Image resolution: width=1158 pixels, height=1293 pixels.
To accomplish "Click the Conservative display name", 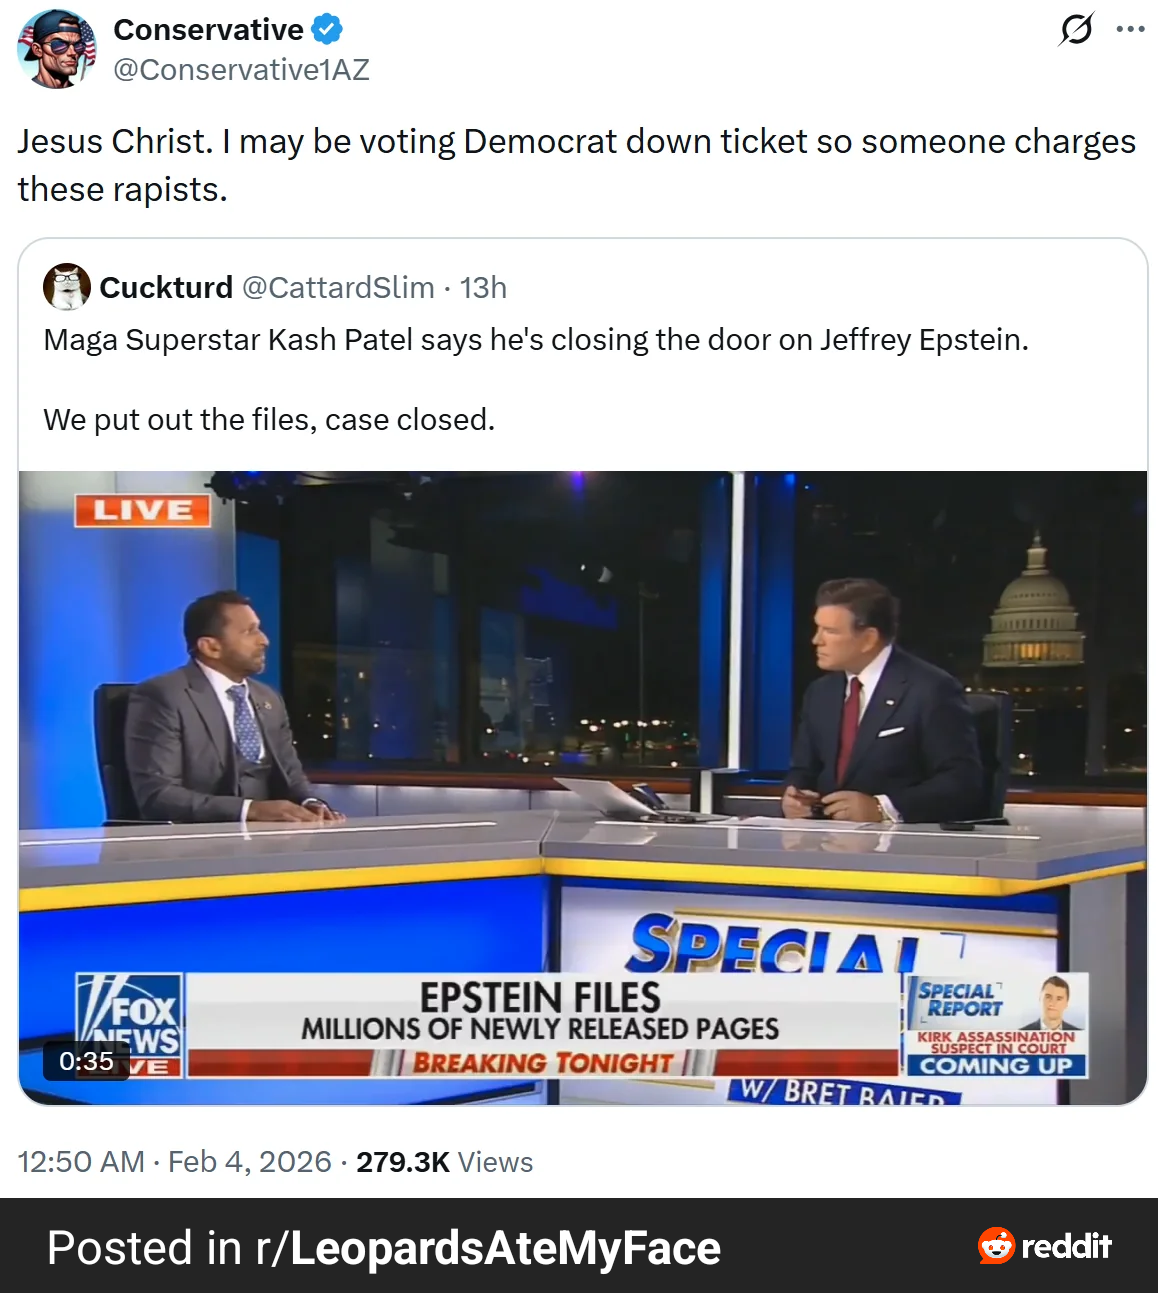I will click(206, 29).
